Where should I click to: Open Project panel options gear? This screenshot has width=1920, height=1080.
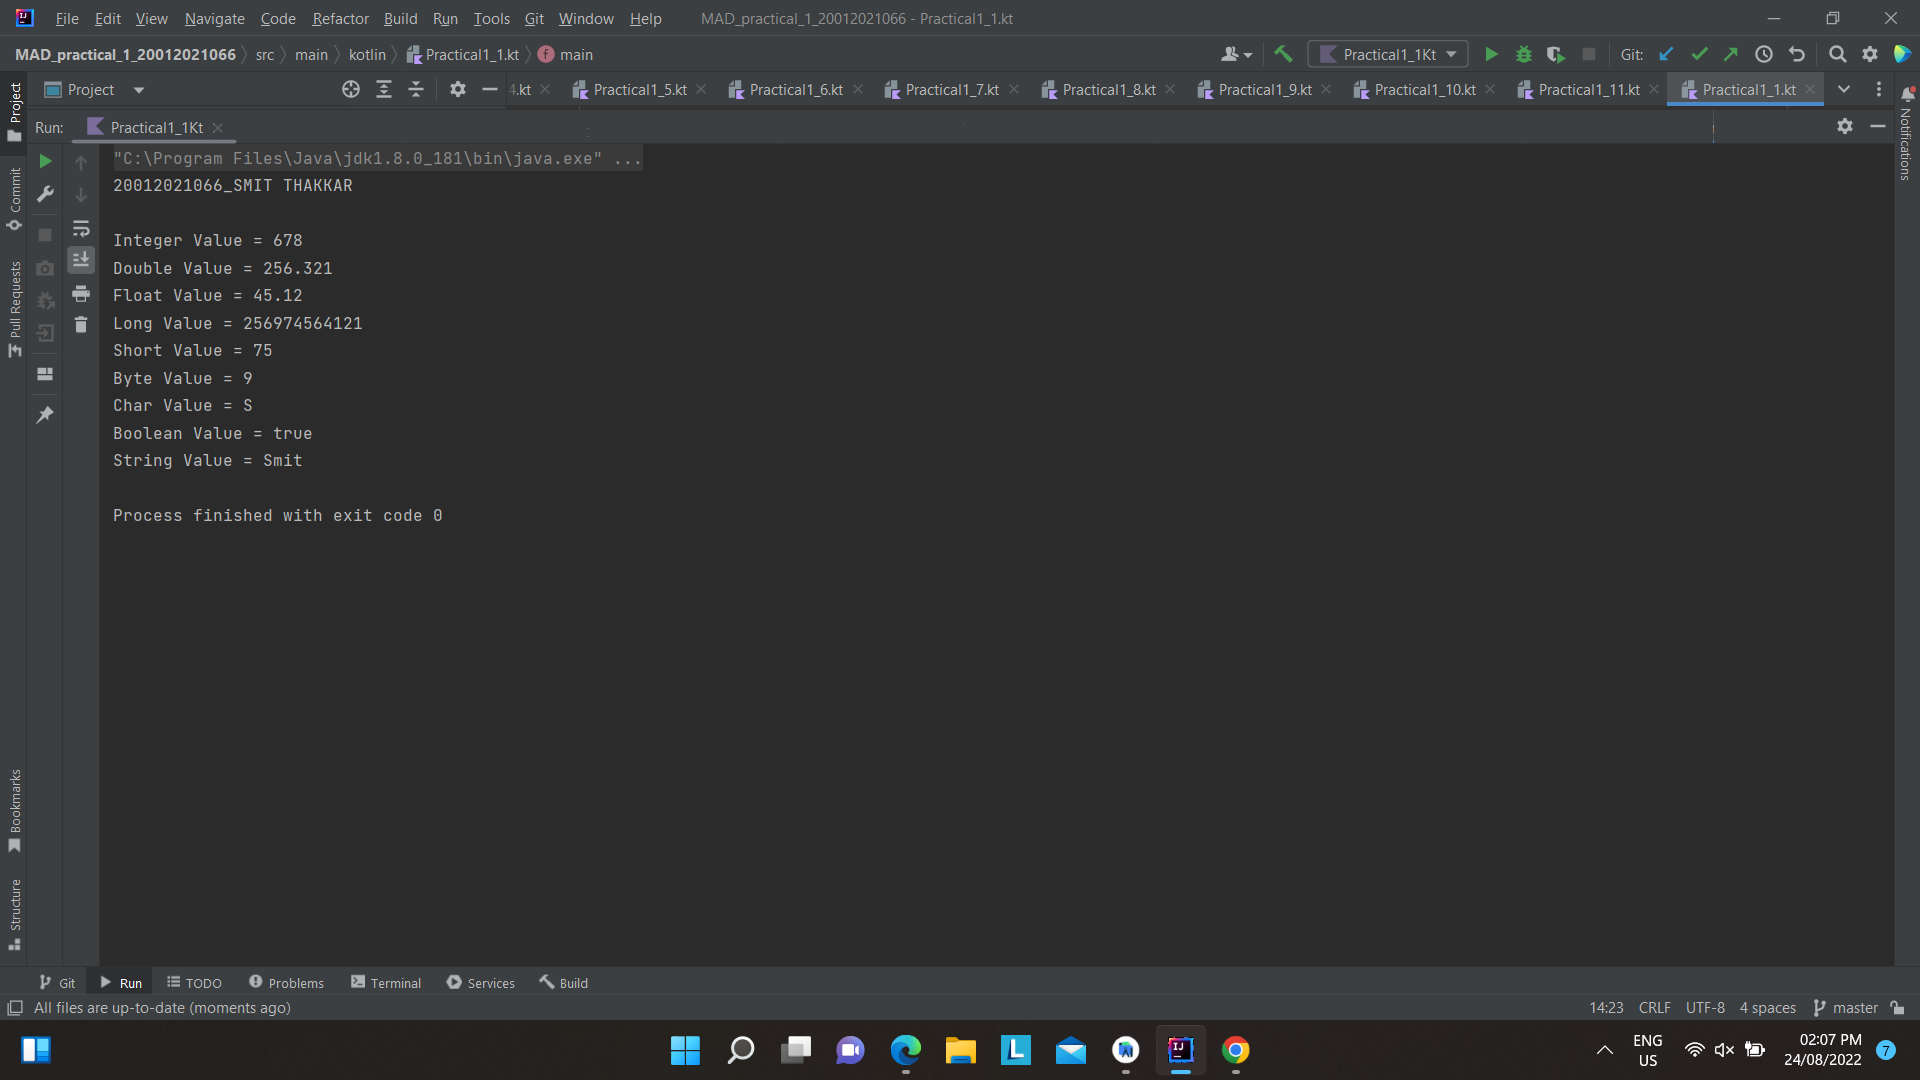tap(458, 90)
